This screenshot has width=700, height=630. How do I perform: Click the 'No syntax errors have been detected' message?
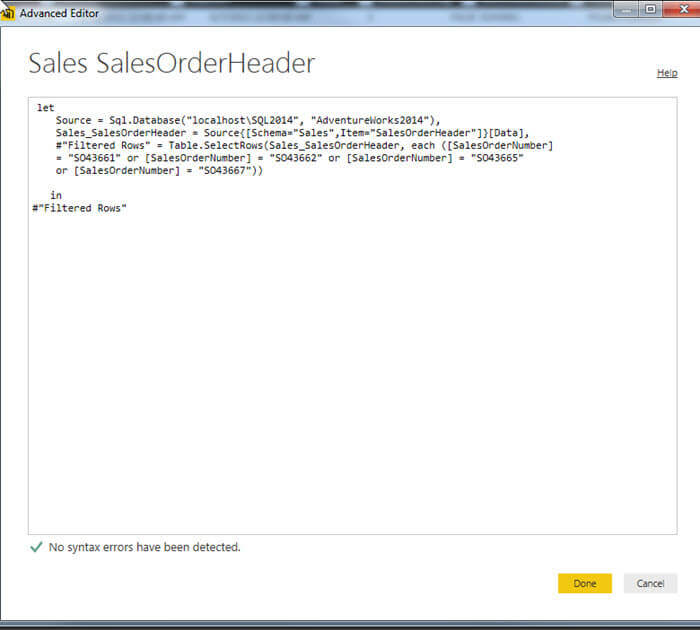pos(145,547)
